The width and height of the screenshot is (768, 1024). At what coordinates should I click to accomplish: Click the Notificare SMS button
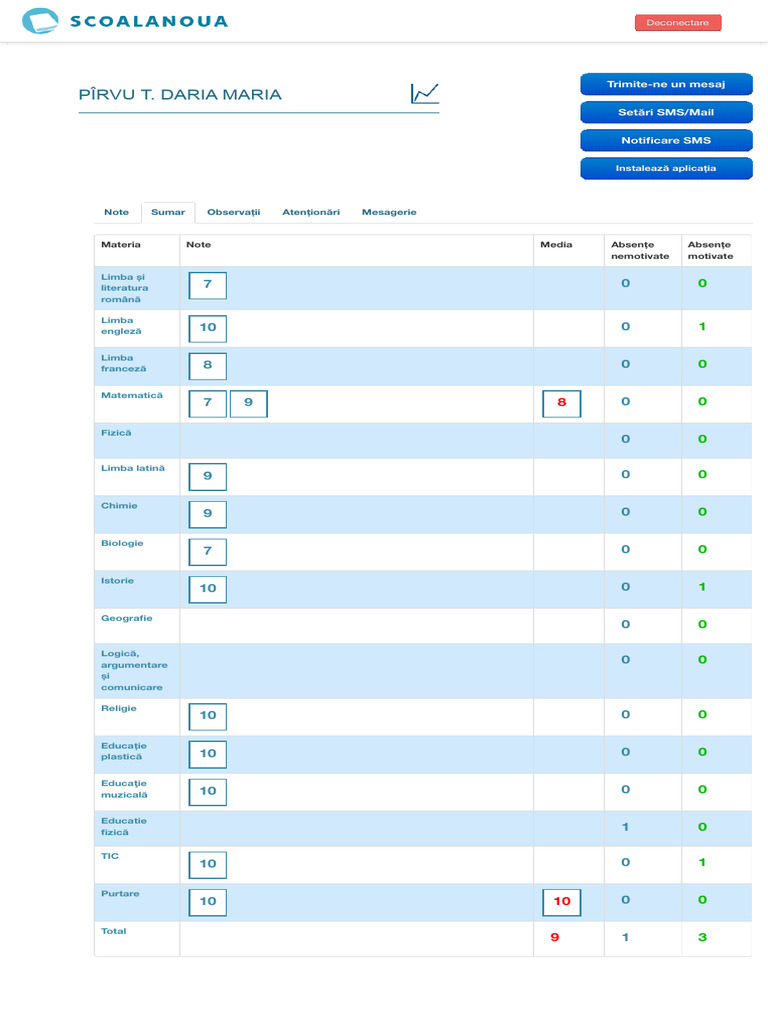coord(666,140)
